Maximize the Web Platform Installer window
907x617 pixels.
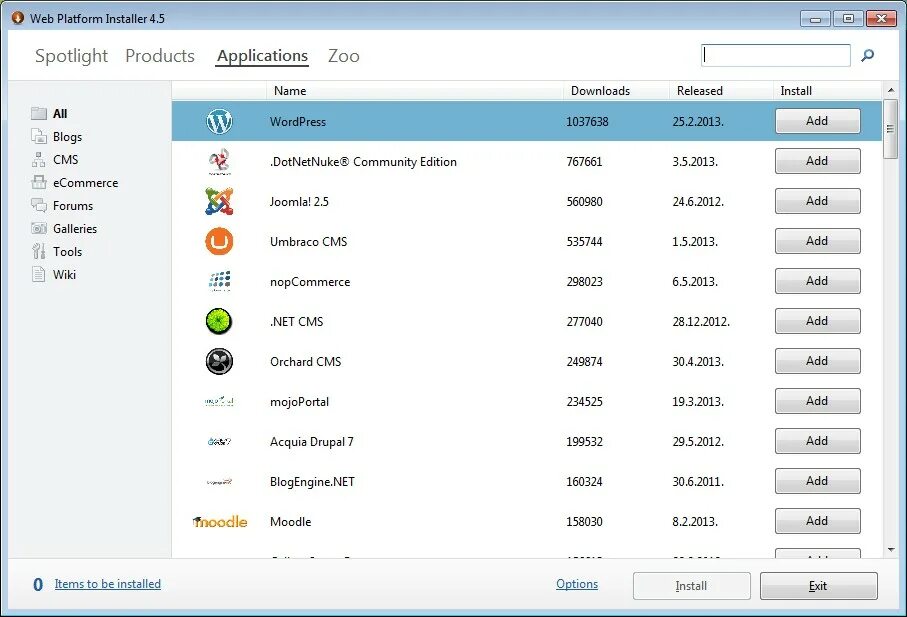coord(848,19)
